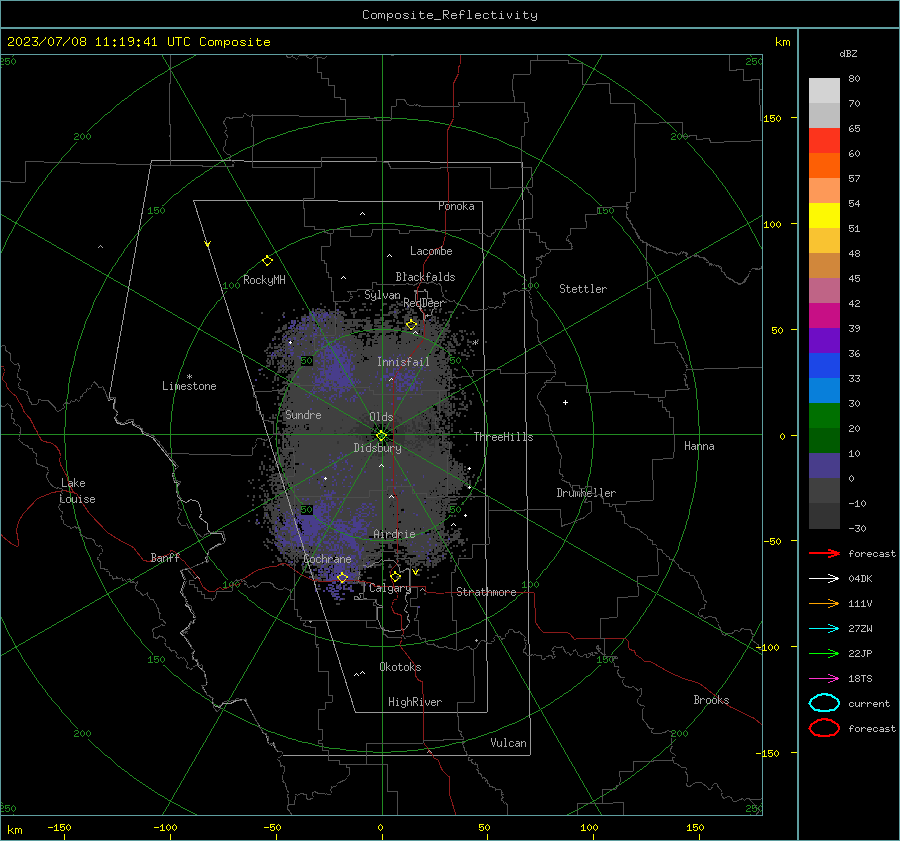Pick the bright yellow legend swatch
Screen dimensions: 900x841
824,216
